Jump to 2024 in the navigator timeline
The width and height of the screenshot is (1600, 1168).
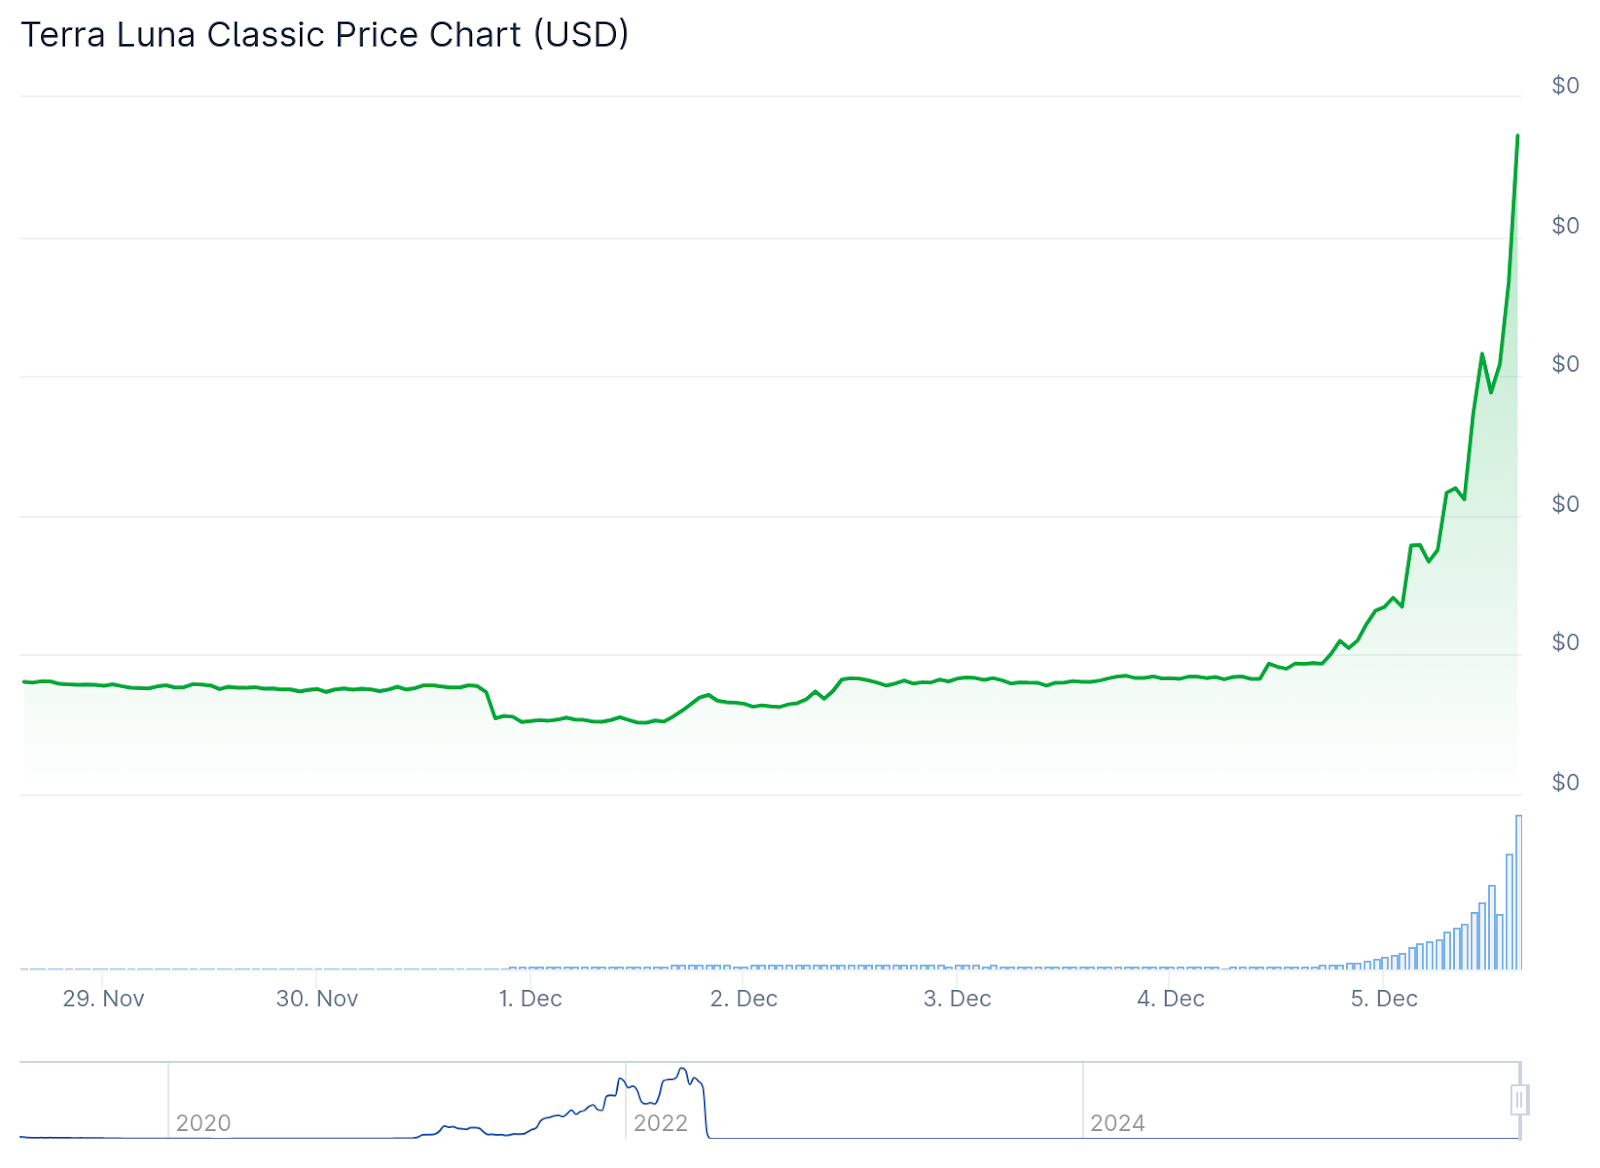1117,1123
